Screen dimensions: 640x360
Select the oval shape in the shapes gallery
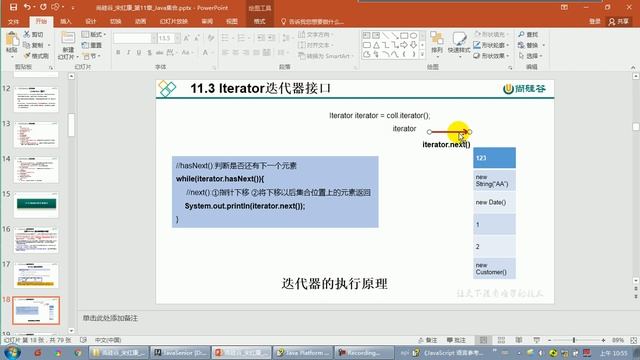click(413, 36)
